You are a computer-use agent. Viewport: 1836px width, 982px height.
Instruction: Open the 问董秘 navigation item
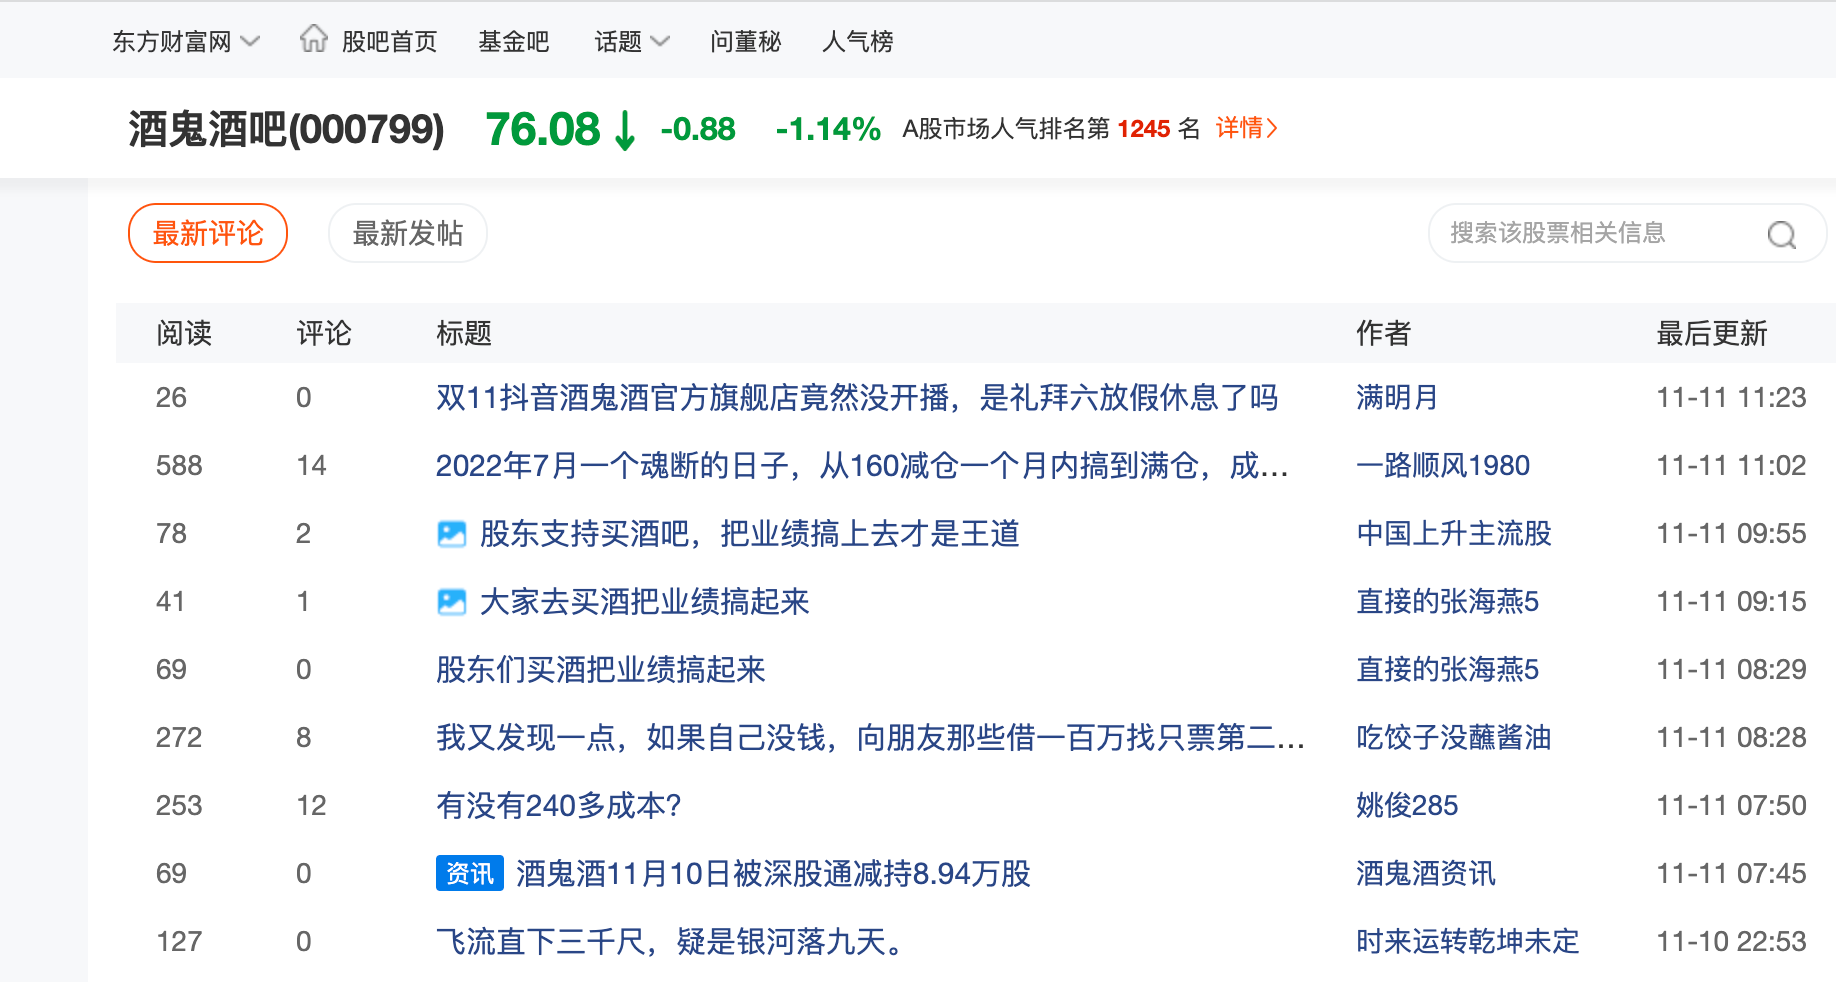[746, 41]
